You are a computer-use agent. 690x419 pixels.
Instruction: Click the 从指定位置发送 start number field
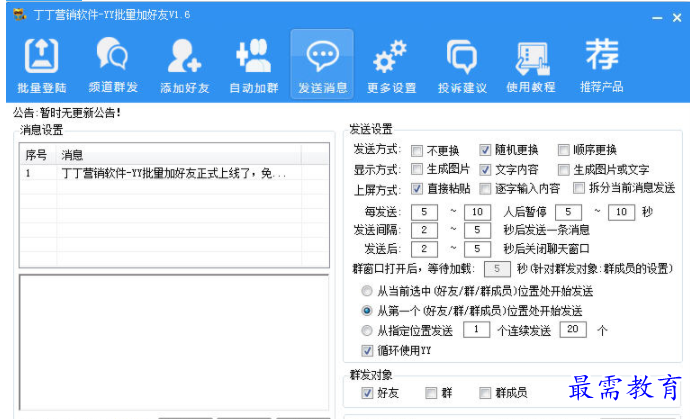coord(477,329)
